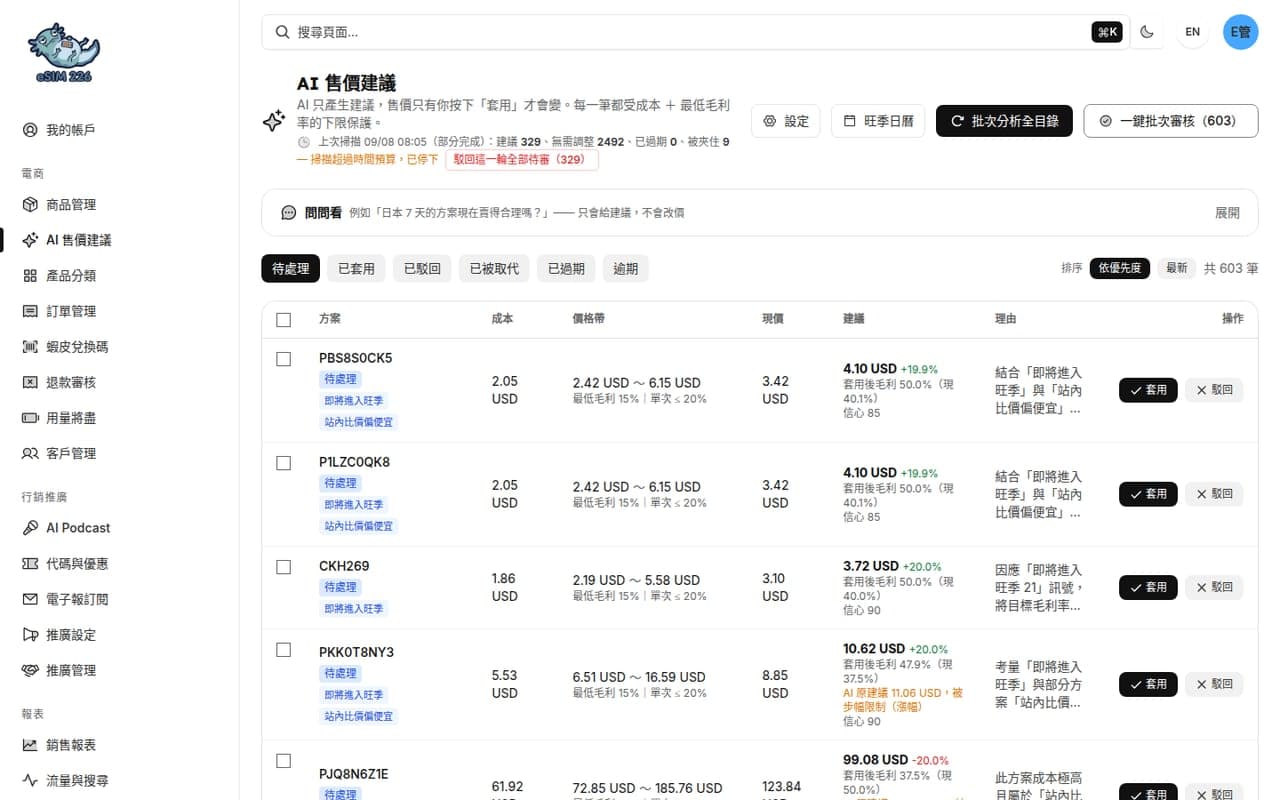
Task: Sort suggestions by 最新
Action: 1177,268
